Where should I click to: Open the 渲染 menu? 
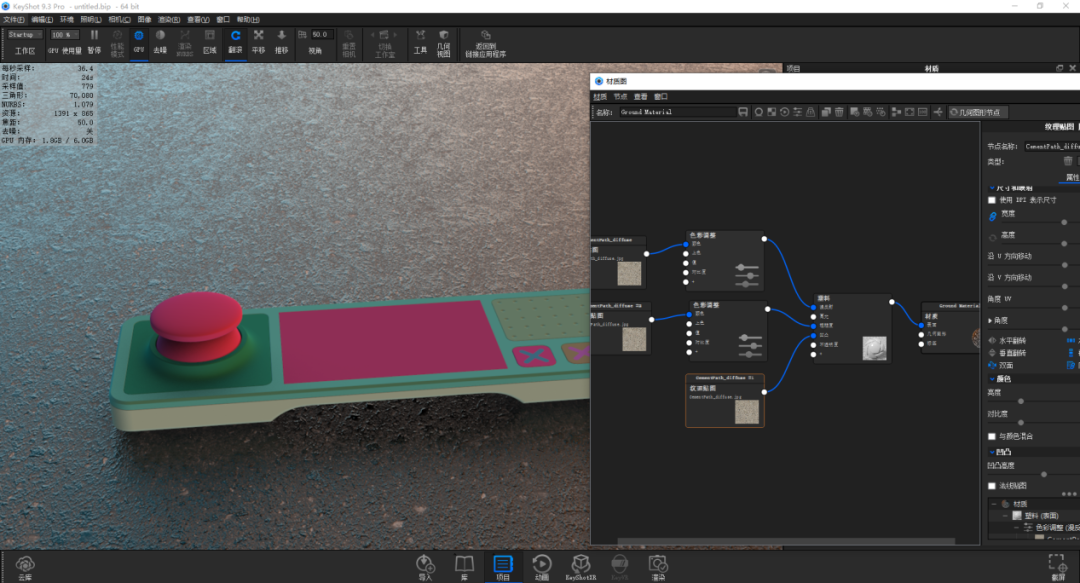click(169, 19)
